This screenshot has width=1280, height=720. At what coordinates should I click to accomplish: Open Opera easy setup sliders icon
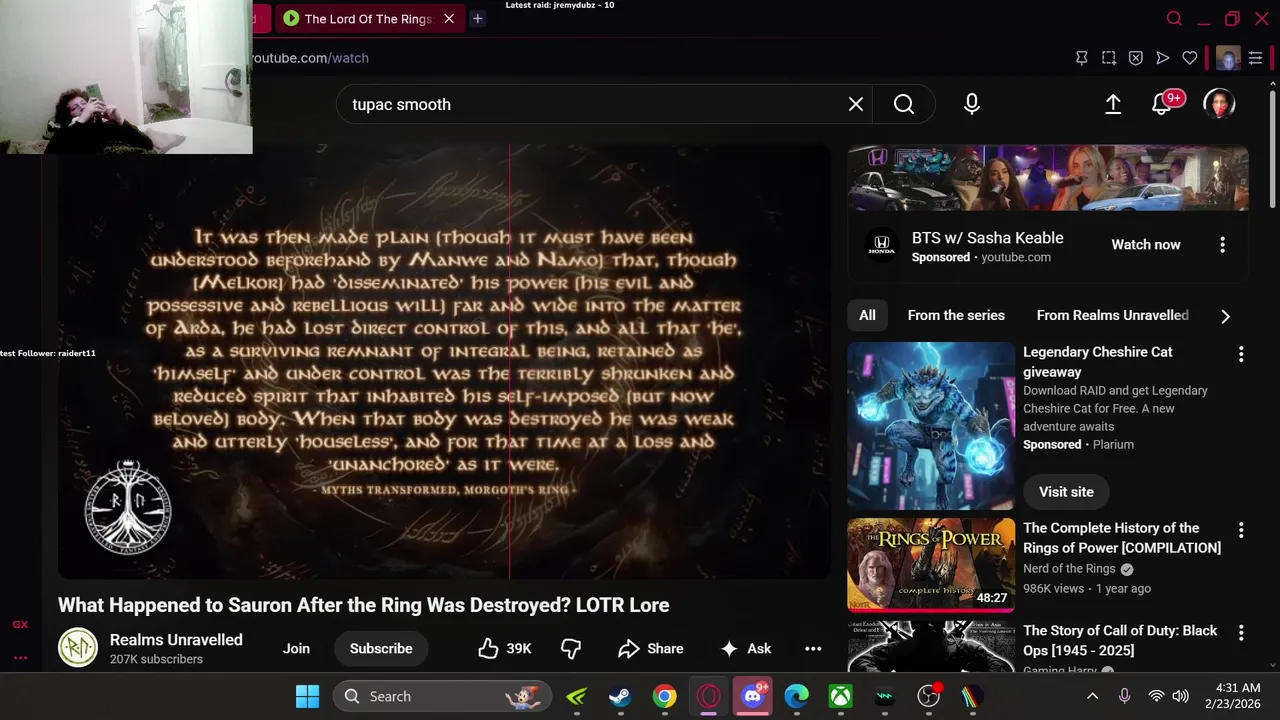pyautogui.click(x=1256, y=58)
